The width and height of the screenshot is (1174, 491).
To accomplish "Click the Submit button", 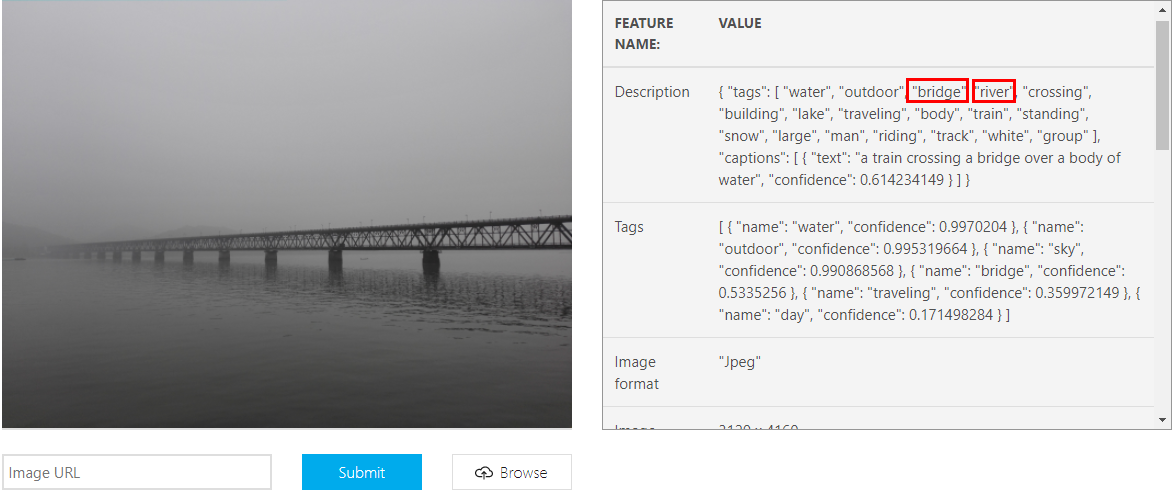I will [x=362, y=472].
